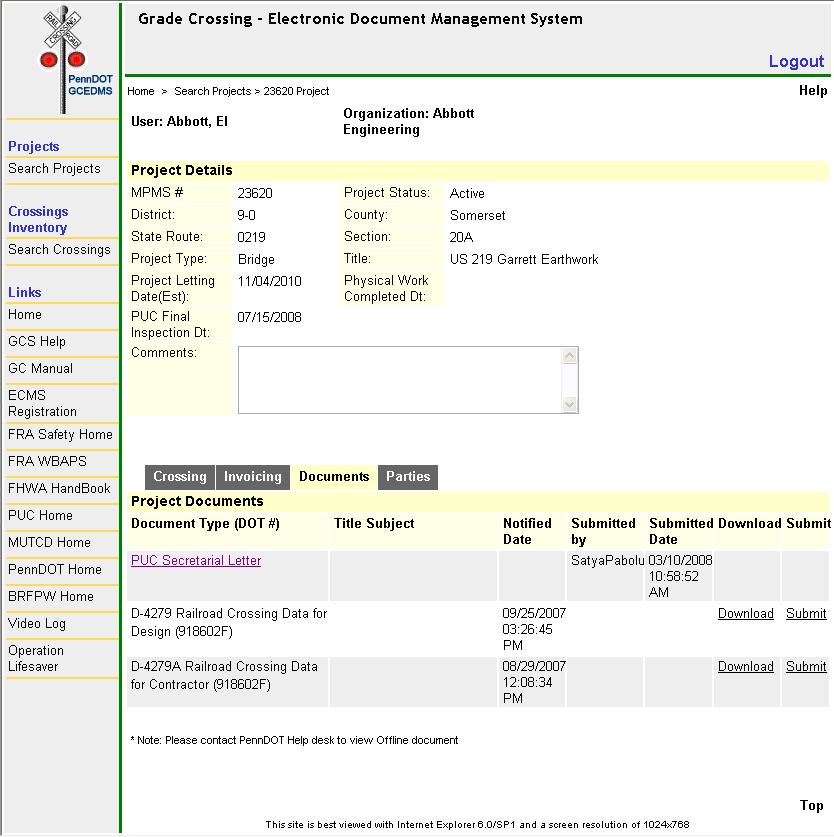
Task: Submit the D-4279 Railroad Crossing Data for Design
Action: 806,614
